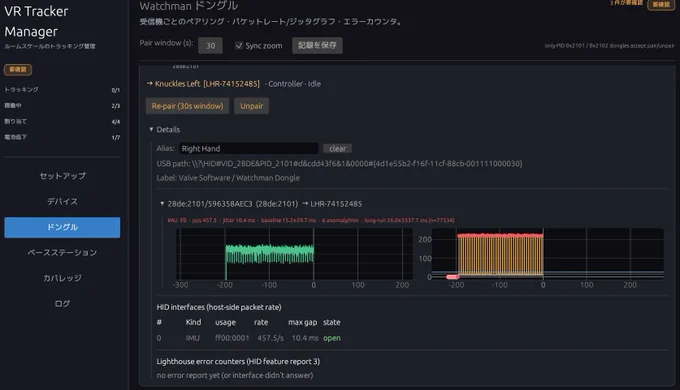Screen dimensions: 680x390
Task: Collapse the Details disclosure triangle
Action: [151, 129]
